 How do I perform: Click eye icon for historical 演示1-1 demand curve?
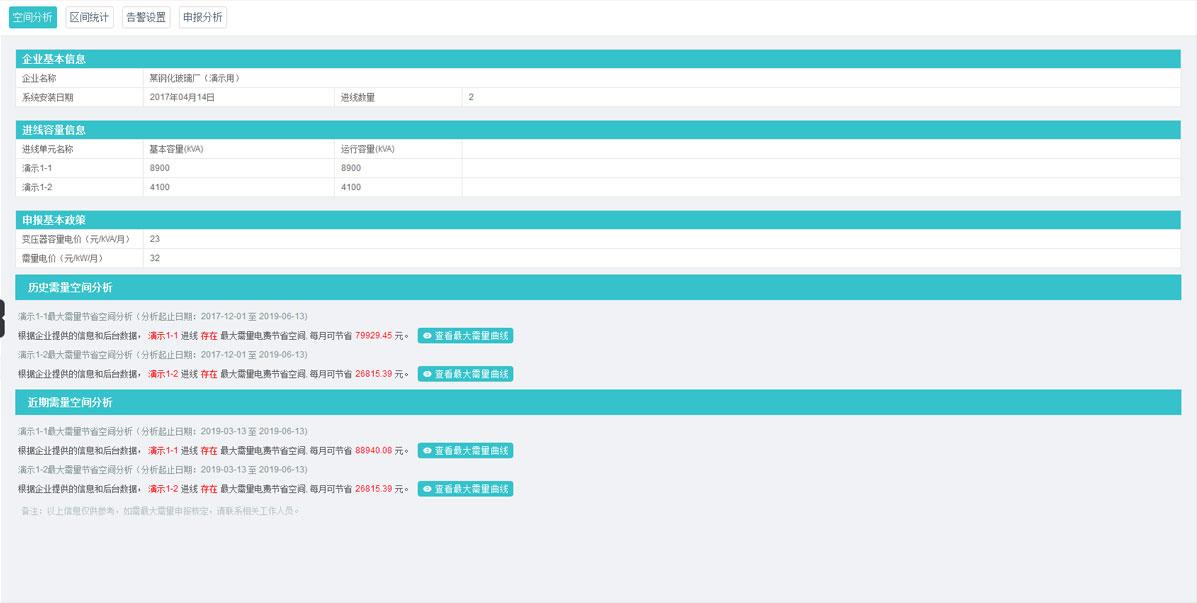[428, 336]
